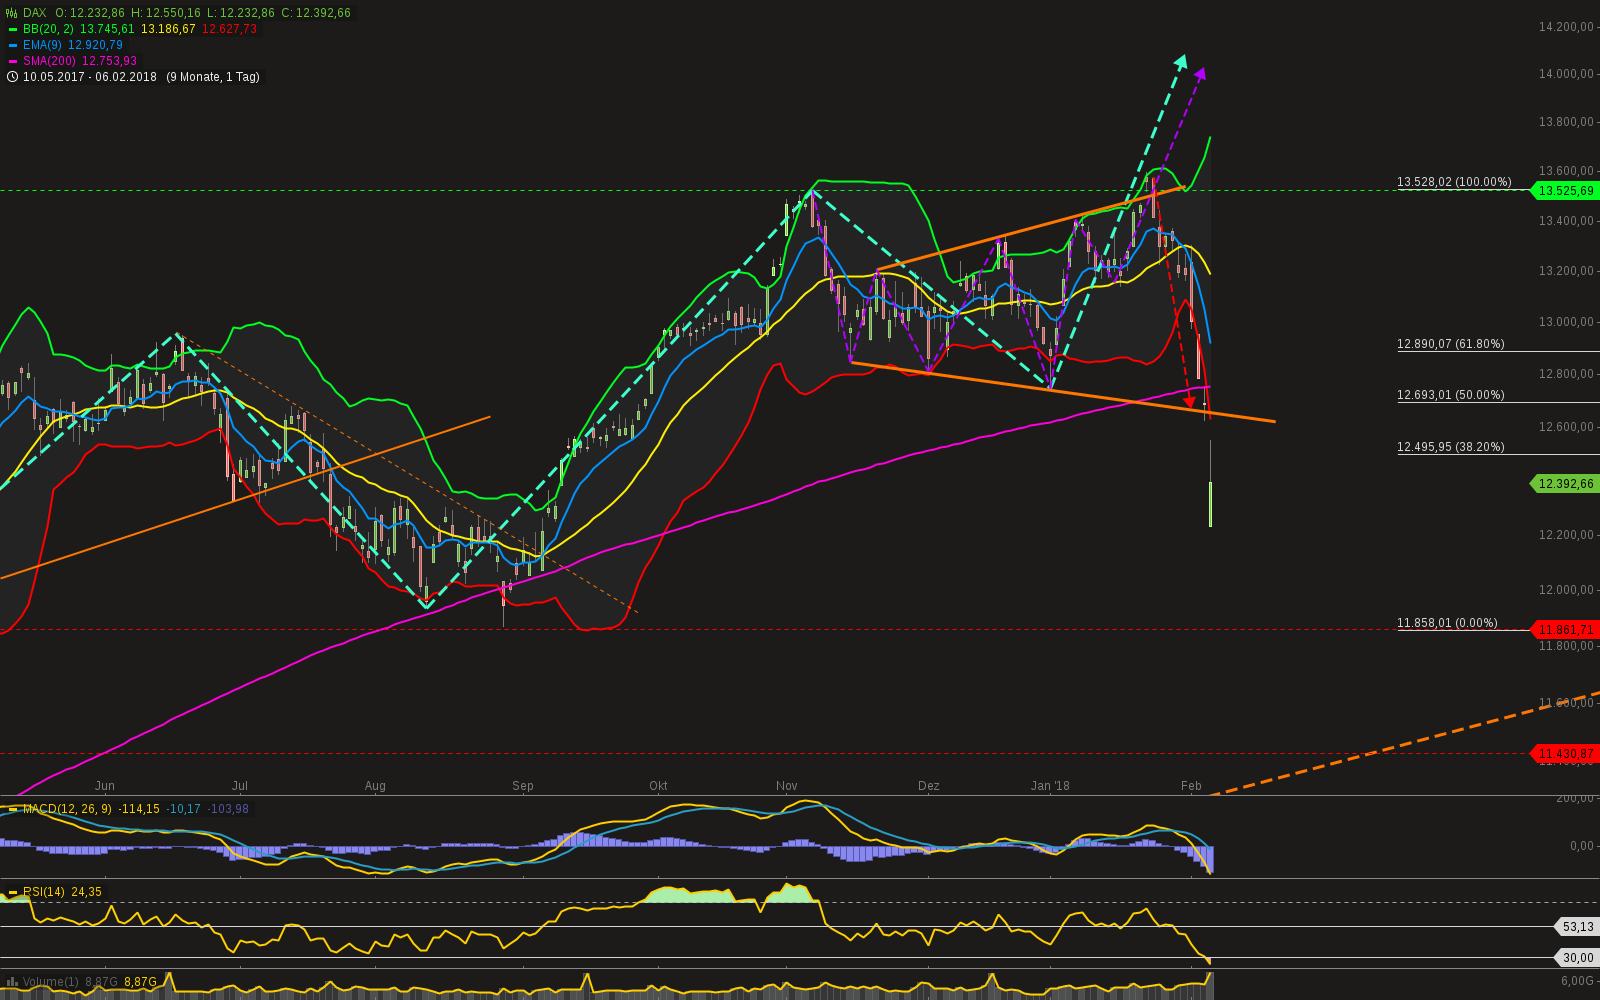The height and width of the screenshot is (1000, 1600).
Task: Select the EMA(9) indicator label
Action: [43, 45]
